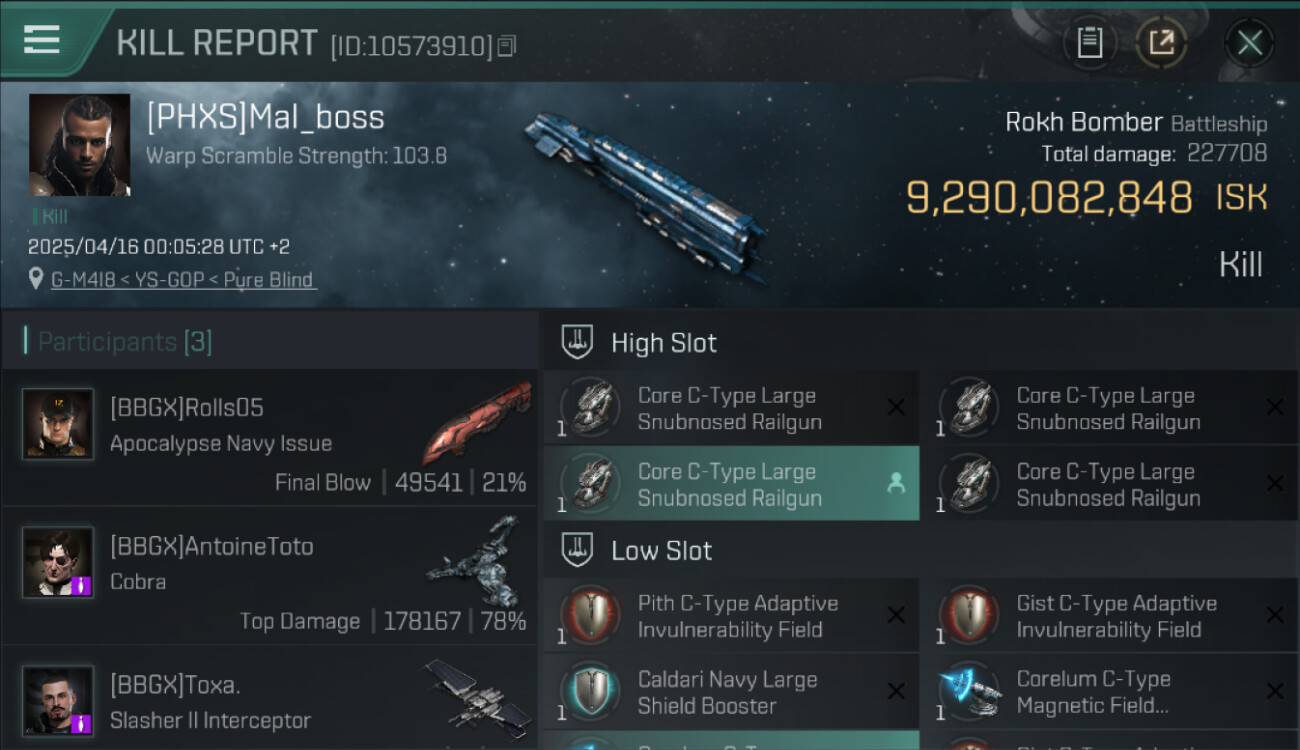Viewport: 1300px width, 750px height.
Task: Click the share export icon
Action: tap(1160, 43)
